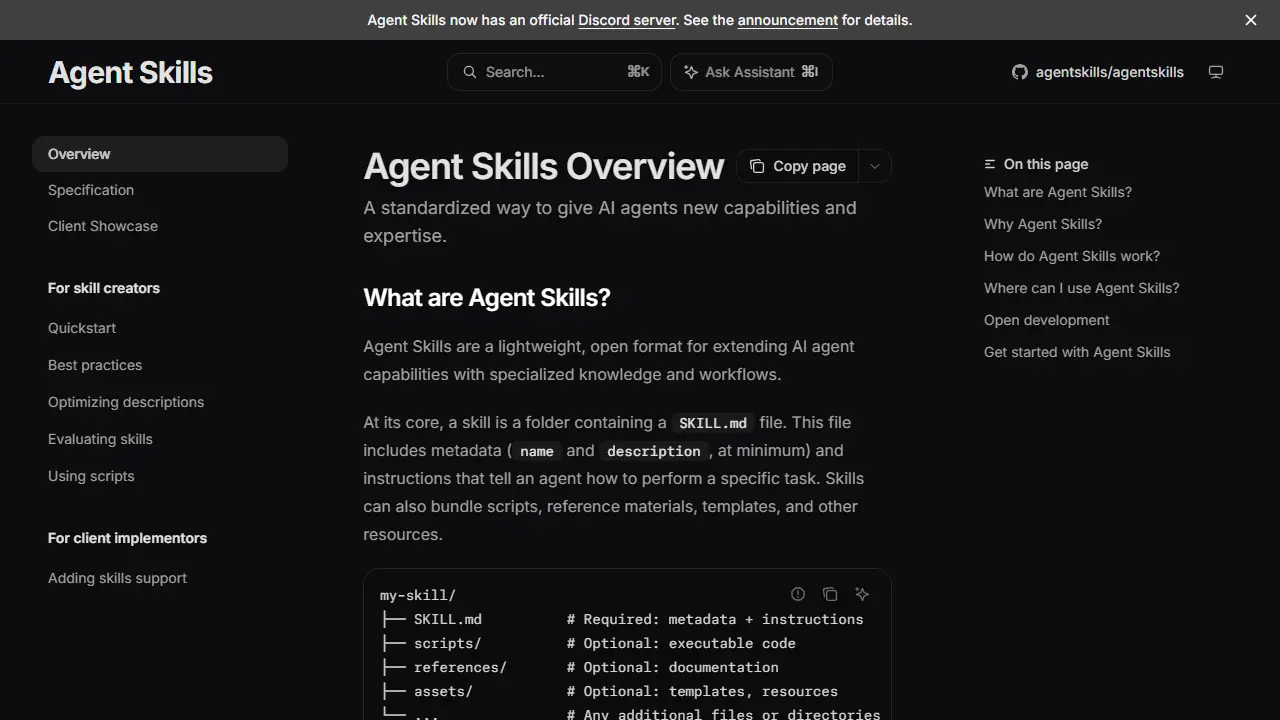Open the agentskills/agentskills repository link
Screen dimensions: 1280x720
(1098, 72)
